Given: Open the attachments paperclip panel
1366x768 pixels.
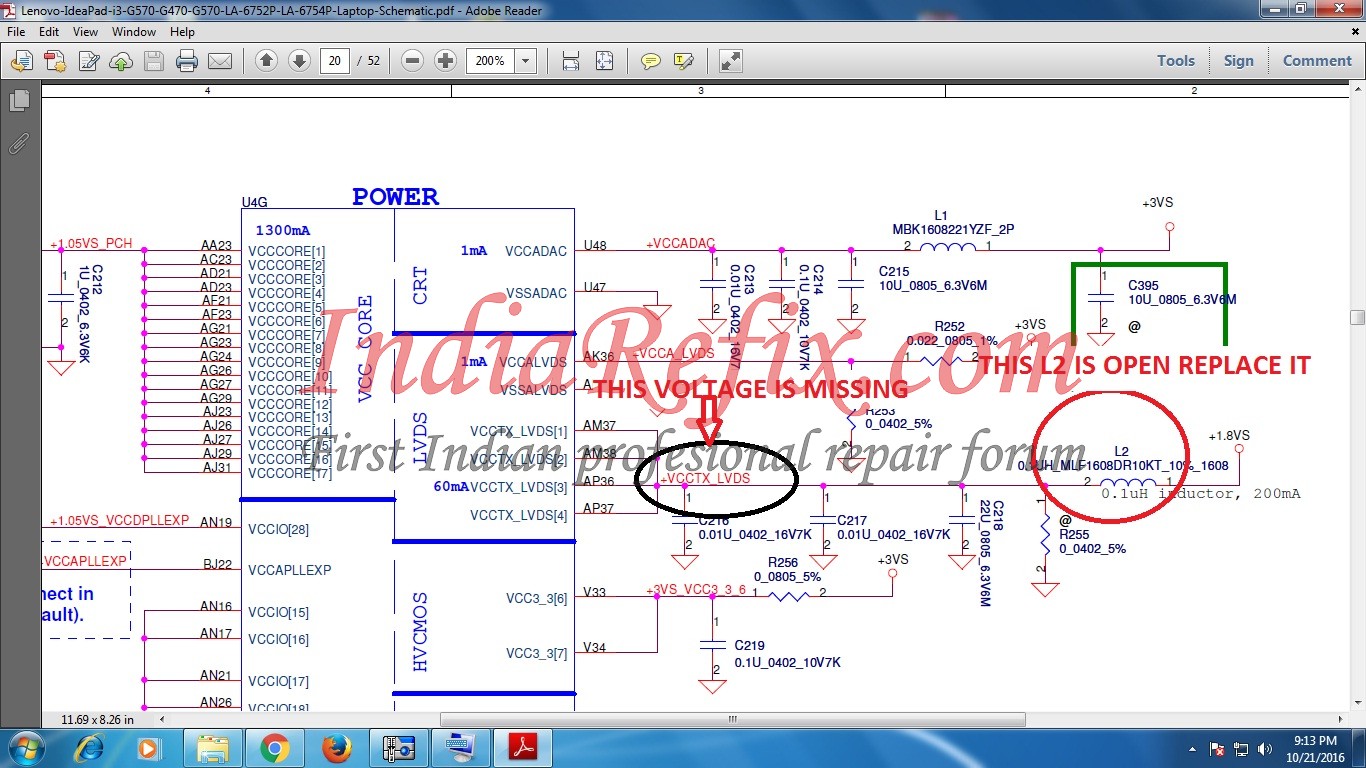Looking at the screenshot, I should point(19,142).
